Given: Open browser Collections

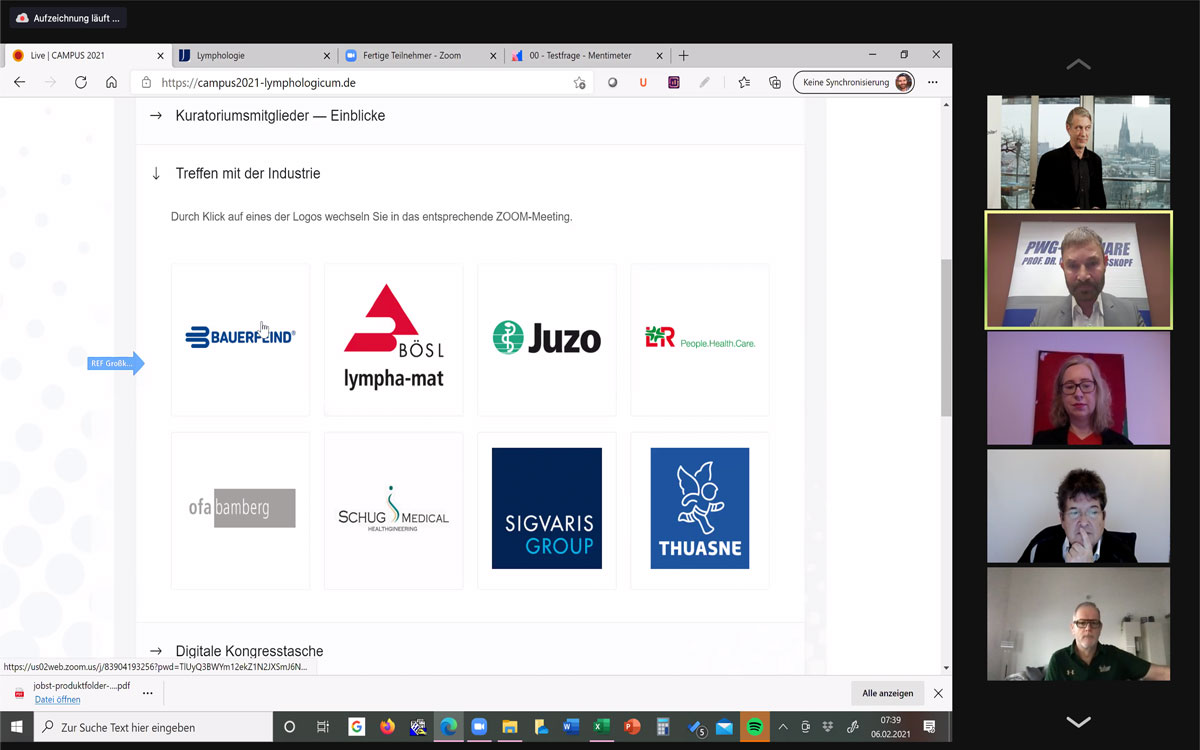Looking at the screenshot, I should 774,82.
